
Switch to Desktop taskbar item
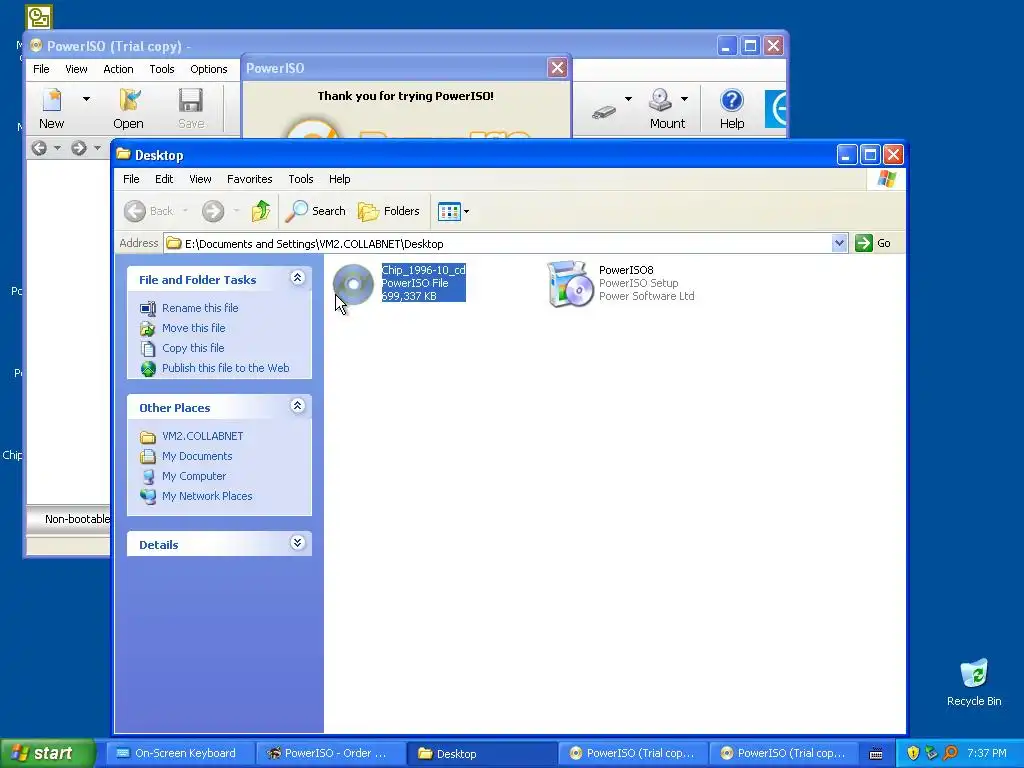coord(481,754)
